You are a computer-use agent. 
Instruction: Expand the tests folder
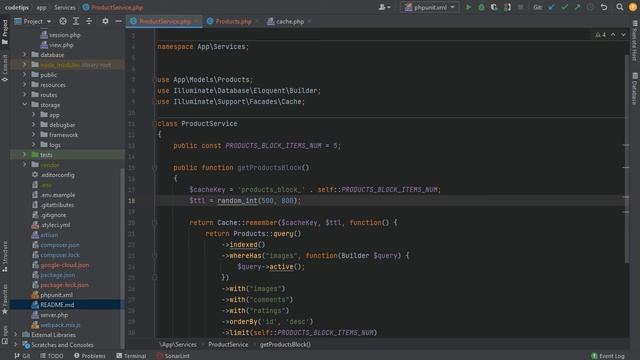click(24, 155)
